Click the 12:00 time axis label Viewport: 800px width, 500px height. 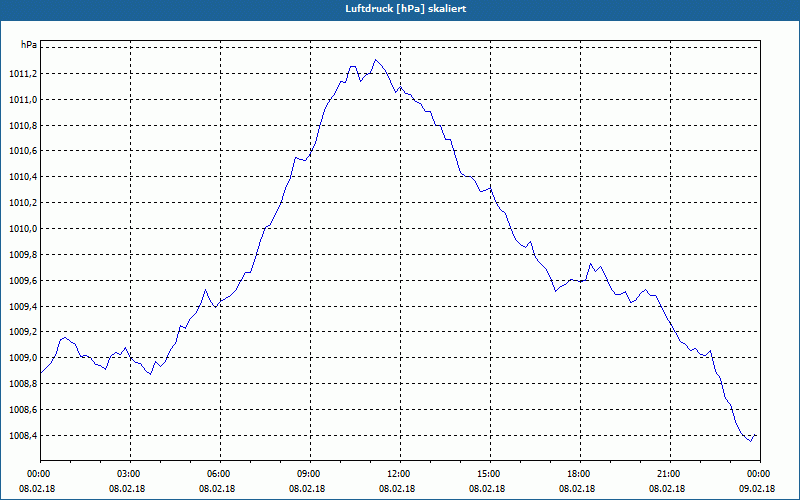[401, 474]
